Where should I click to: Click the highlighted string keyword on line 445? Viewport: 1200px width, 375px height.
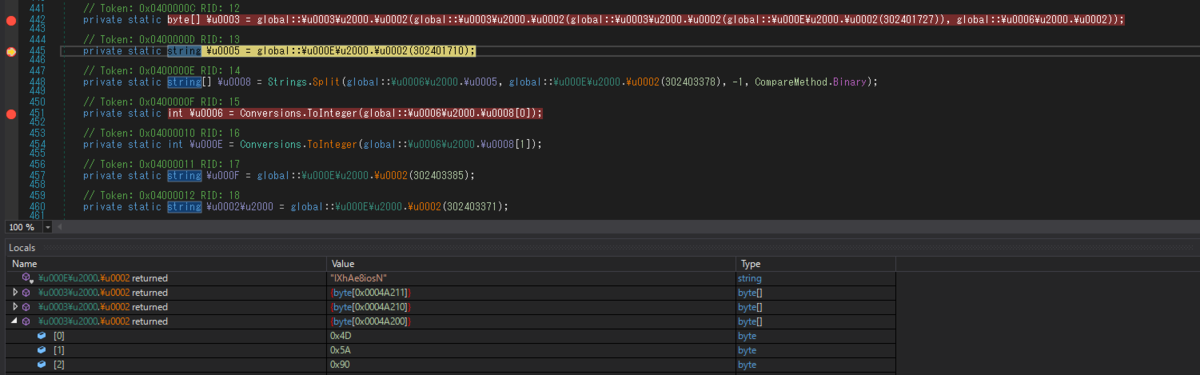(183, 50)
